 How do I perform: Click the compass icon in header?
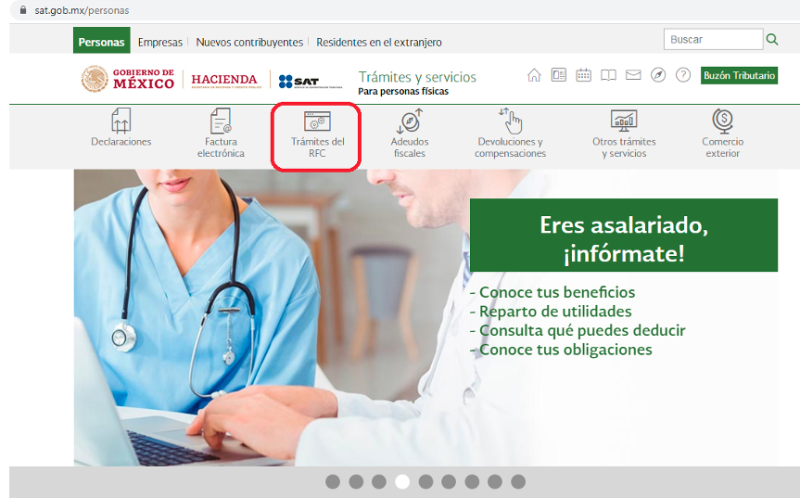click(658, 76)
